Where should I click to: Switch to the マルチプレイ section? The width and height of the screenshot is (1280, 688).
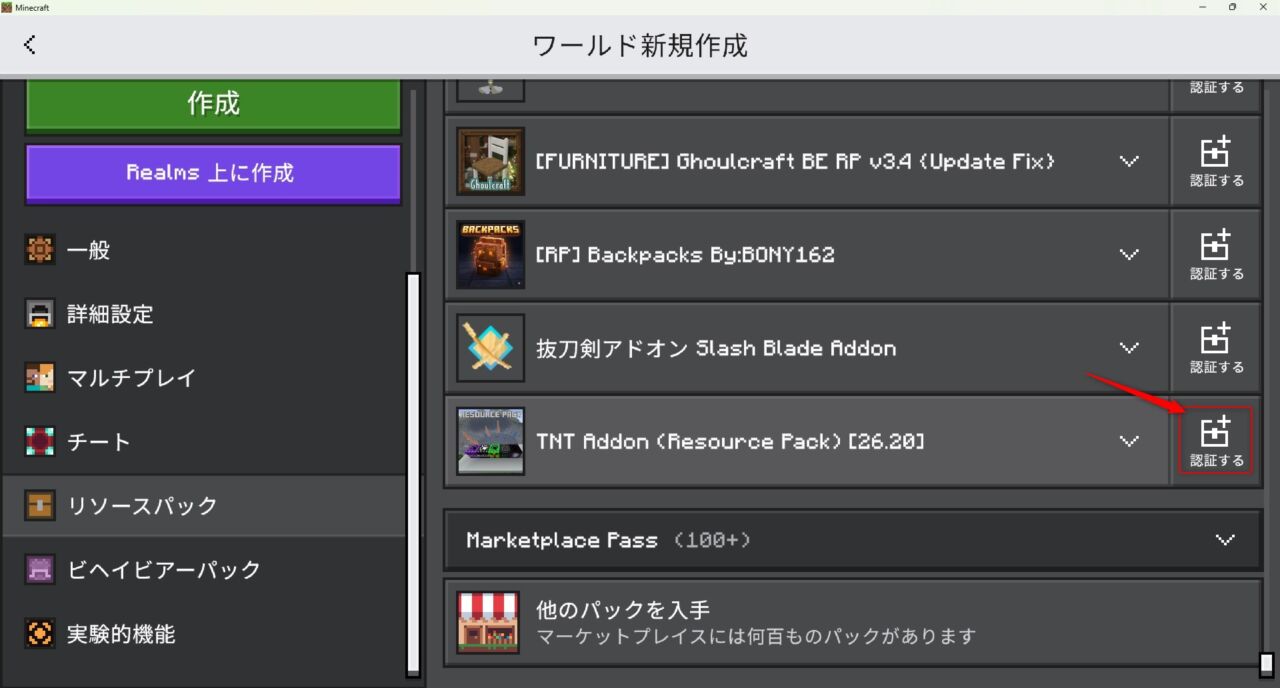[204, 378]
